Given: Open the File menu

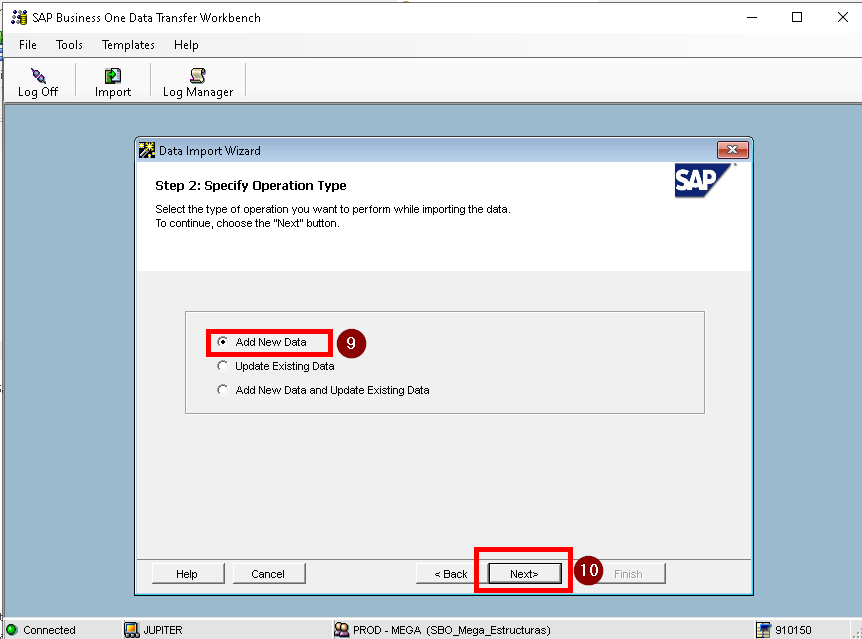Looking at the screenshot, I should (x=27, y=45).
